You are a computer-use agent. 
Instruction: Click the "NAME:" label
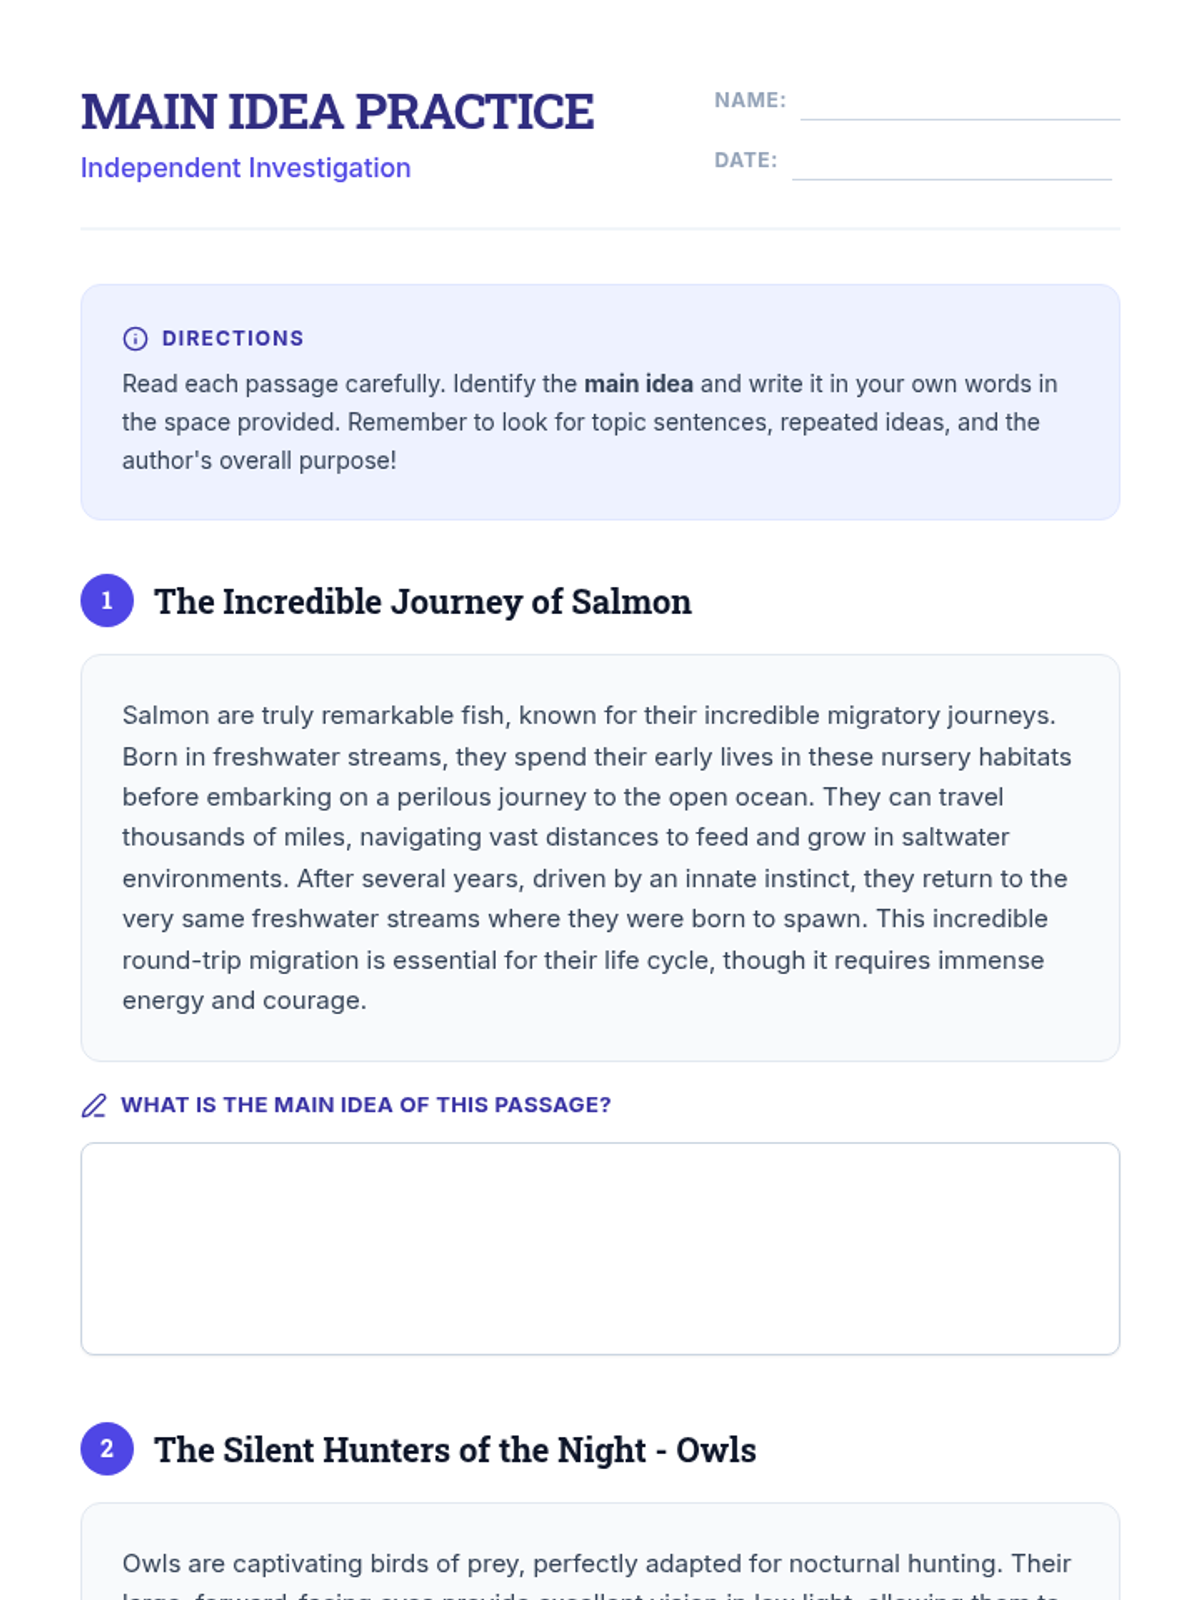(x=750, y=100)
